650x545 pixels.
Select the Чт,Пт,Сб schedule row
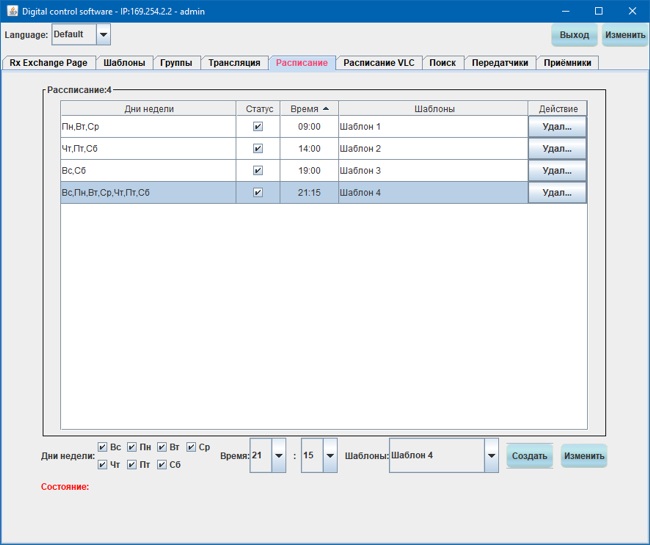[148, 149]
